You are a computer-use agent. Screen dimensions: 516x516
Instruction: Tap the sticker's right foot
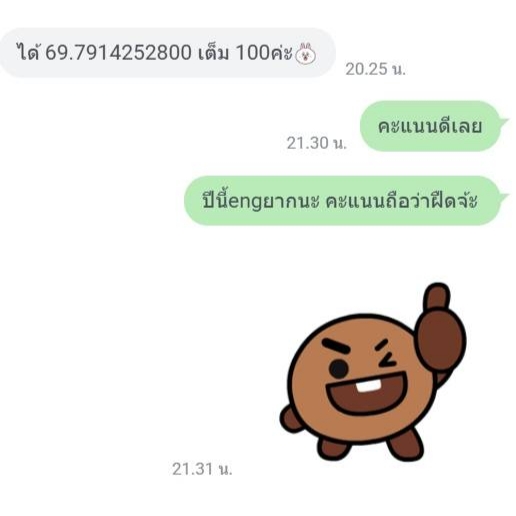(405, 446)
